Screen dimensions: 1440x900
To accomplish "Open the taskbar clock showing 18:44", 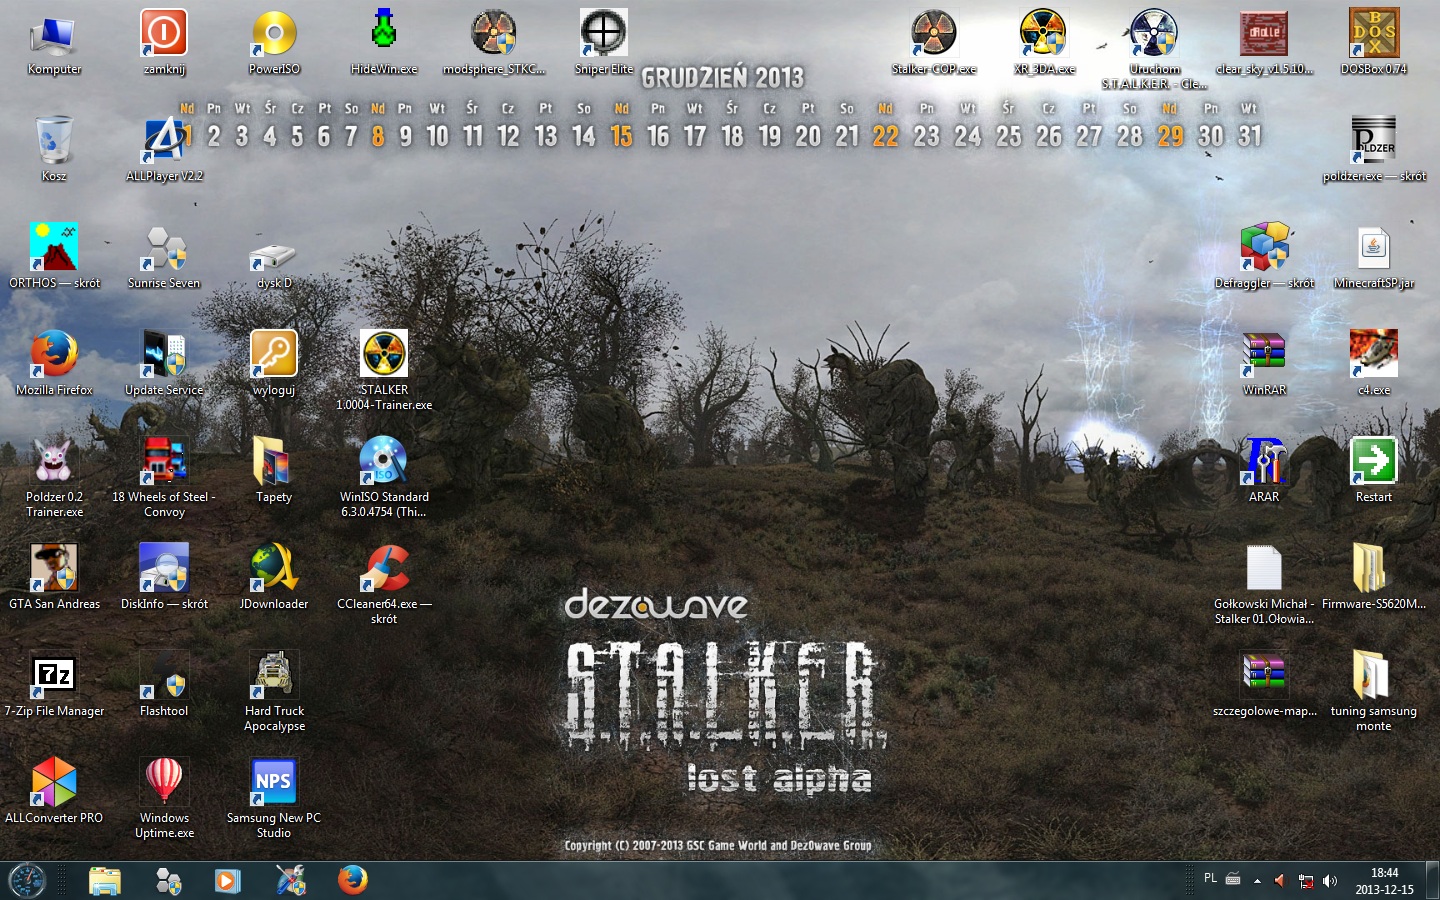I will point(1384,881).
